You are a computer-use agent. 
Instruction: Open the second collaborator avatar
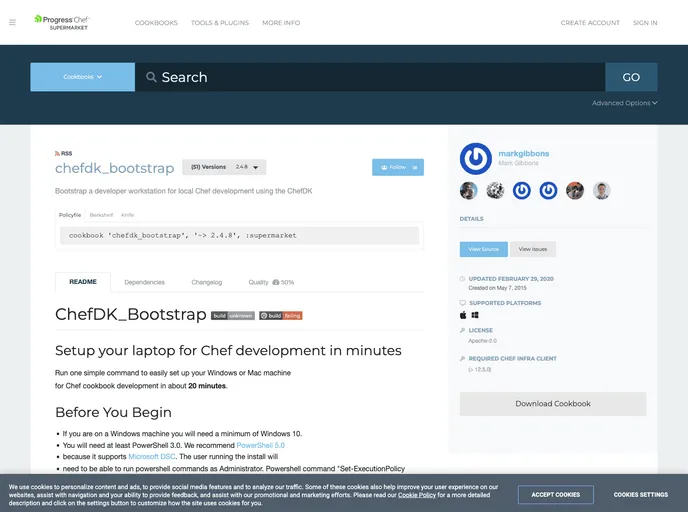495,191
